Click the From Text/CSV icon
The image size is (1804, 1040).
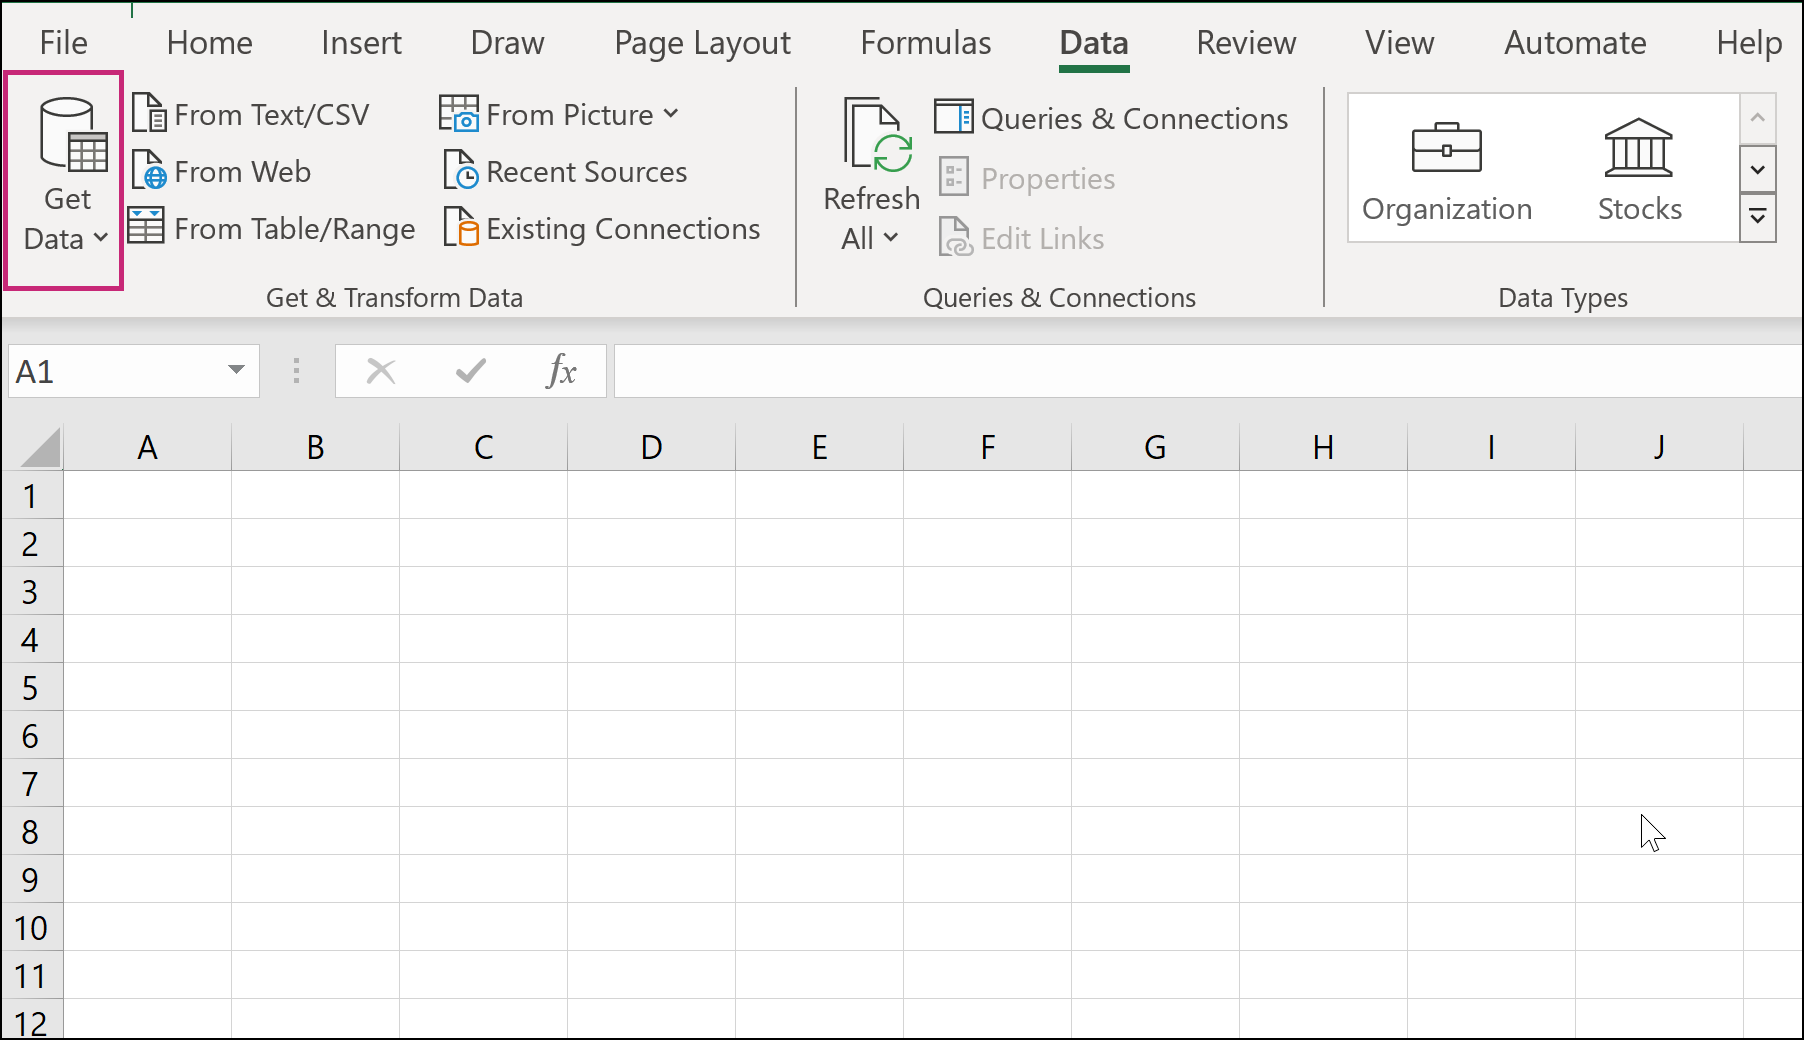(x=149, y=114)
